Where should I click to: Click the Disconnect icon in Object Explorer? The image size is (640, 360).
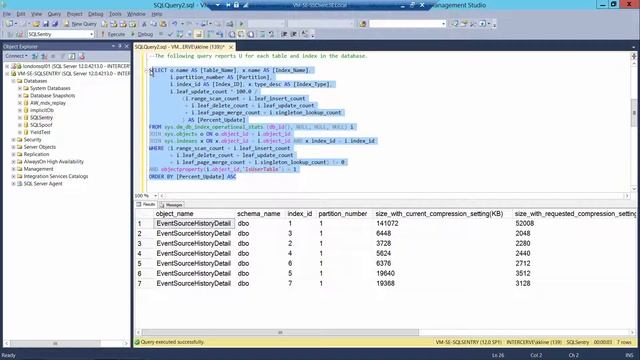44,56
